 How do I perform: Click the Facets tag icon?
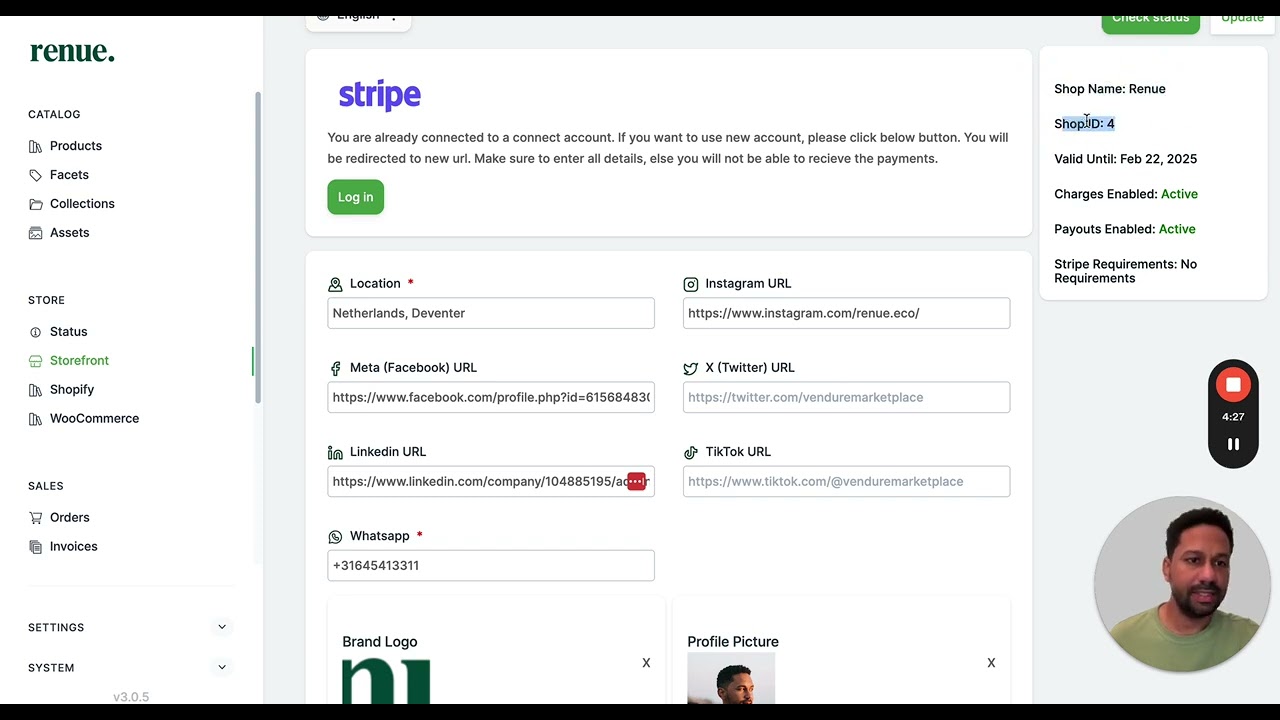(36, 175)
